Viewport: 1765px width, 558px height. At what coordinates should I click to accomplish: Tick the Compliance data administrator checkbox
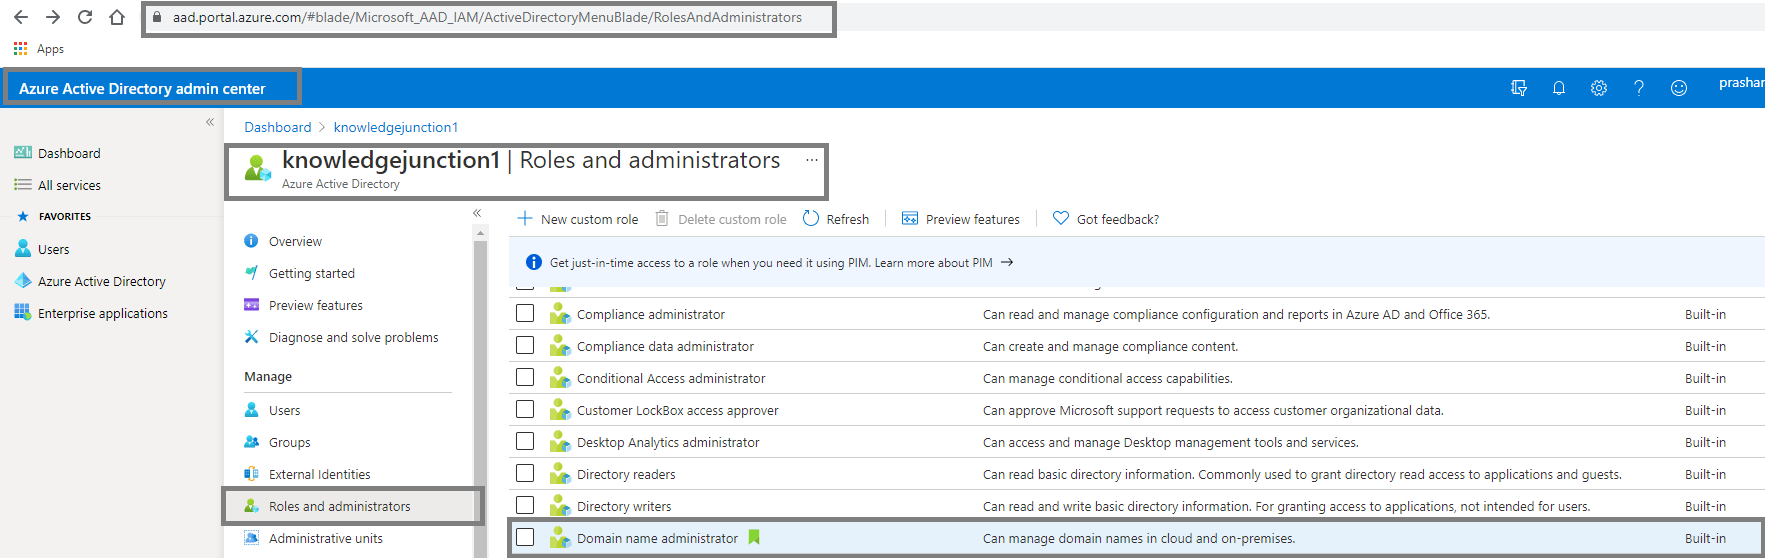coord(525,345)
